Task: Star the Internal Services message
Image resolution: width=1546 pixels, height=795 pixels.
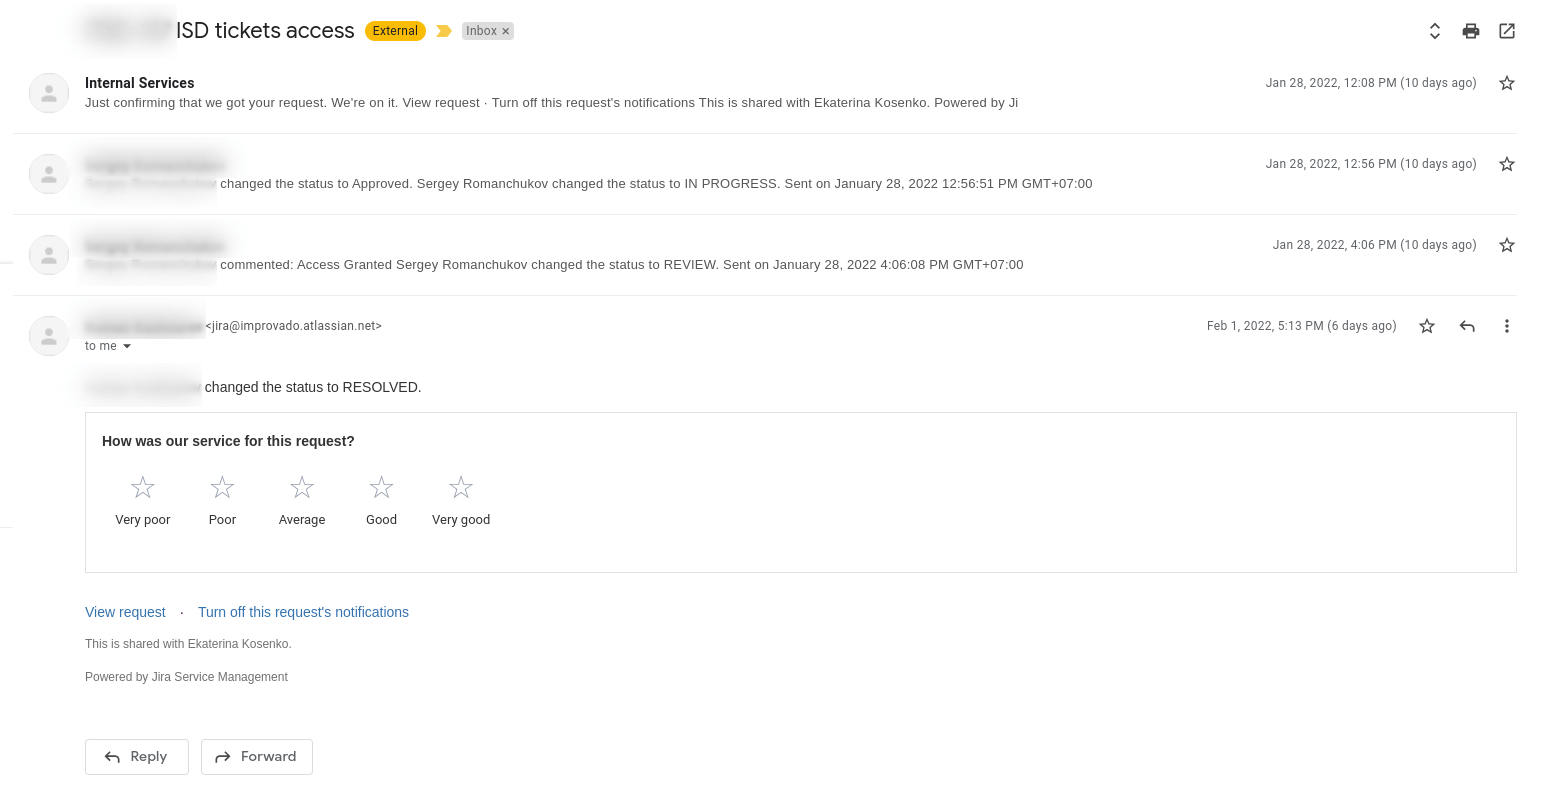Action: (1506, 83)
